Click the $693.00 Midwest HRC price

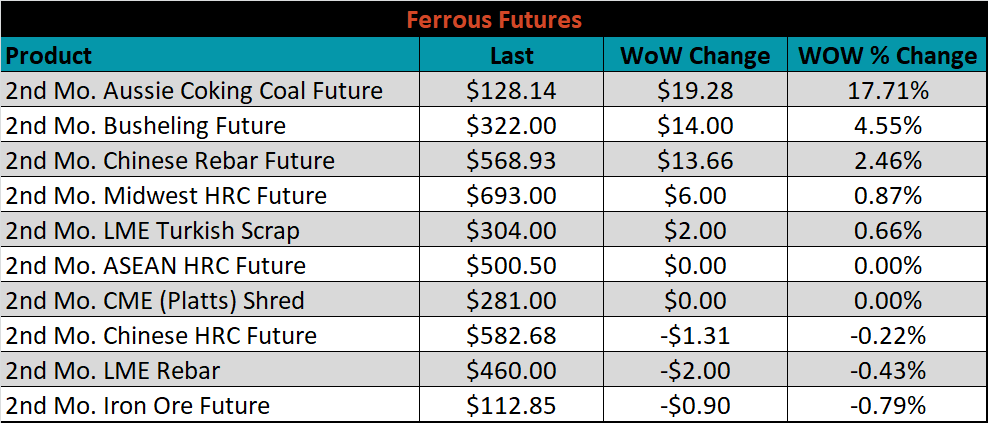click(512, 194)
